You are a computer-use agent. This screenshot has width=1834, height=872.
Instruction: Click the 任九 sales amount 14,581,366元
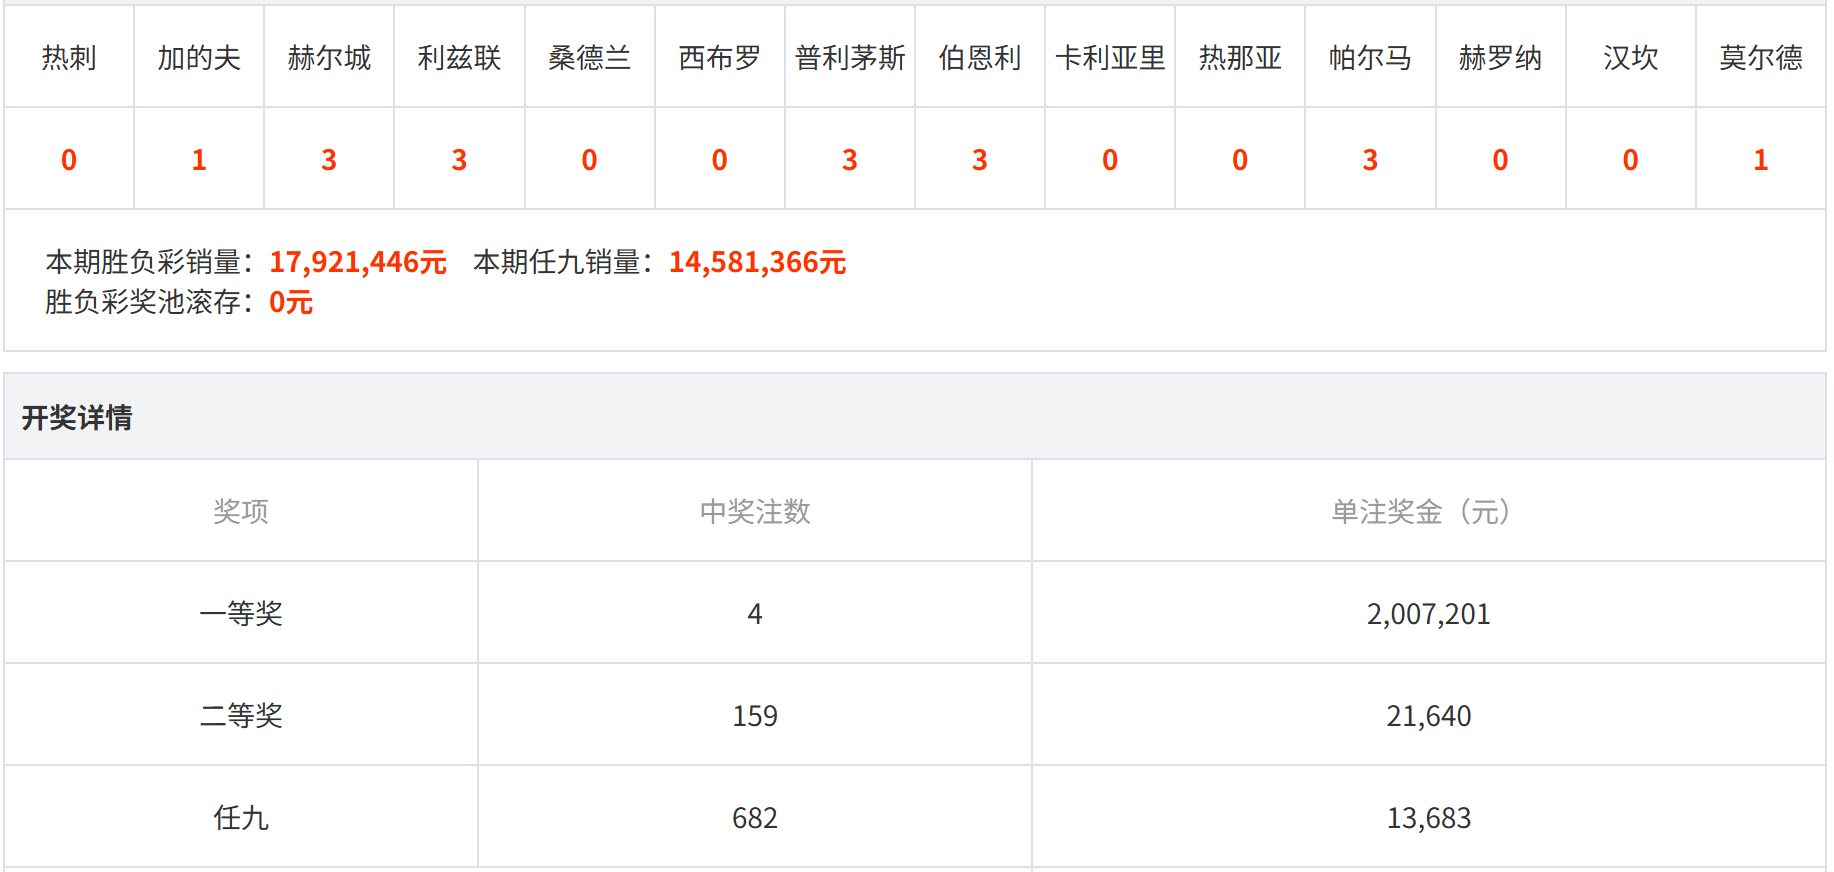pyautogui.click(x=758, y=262)
